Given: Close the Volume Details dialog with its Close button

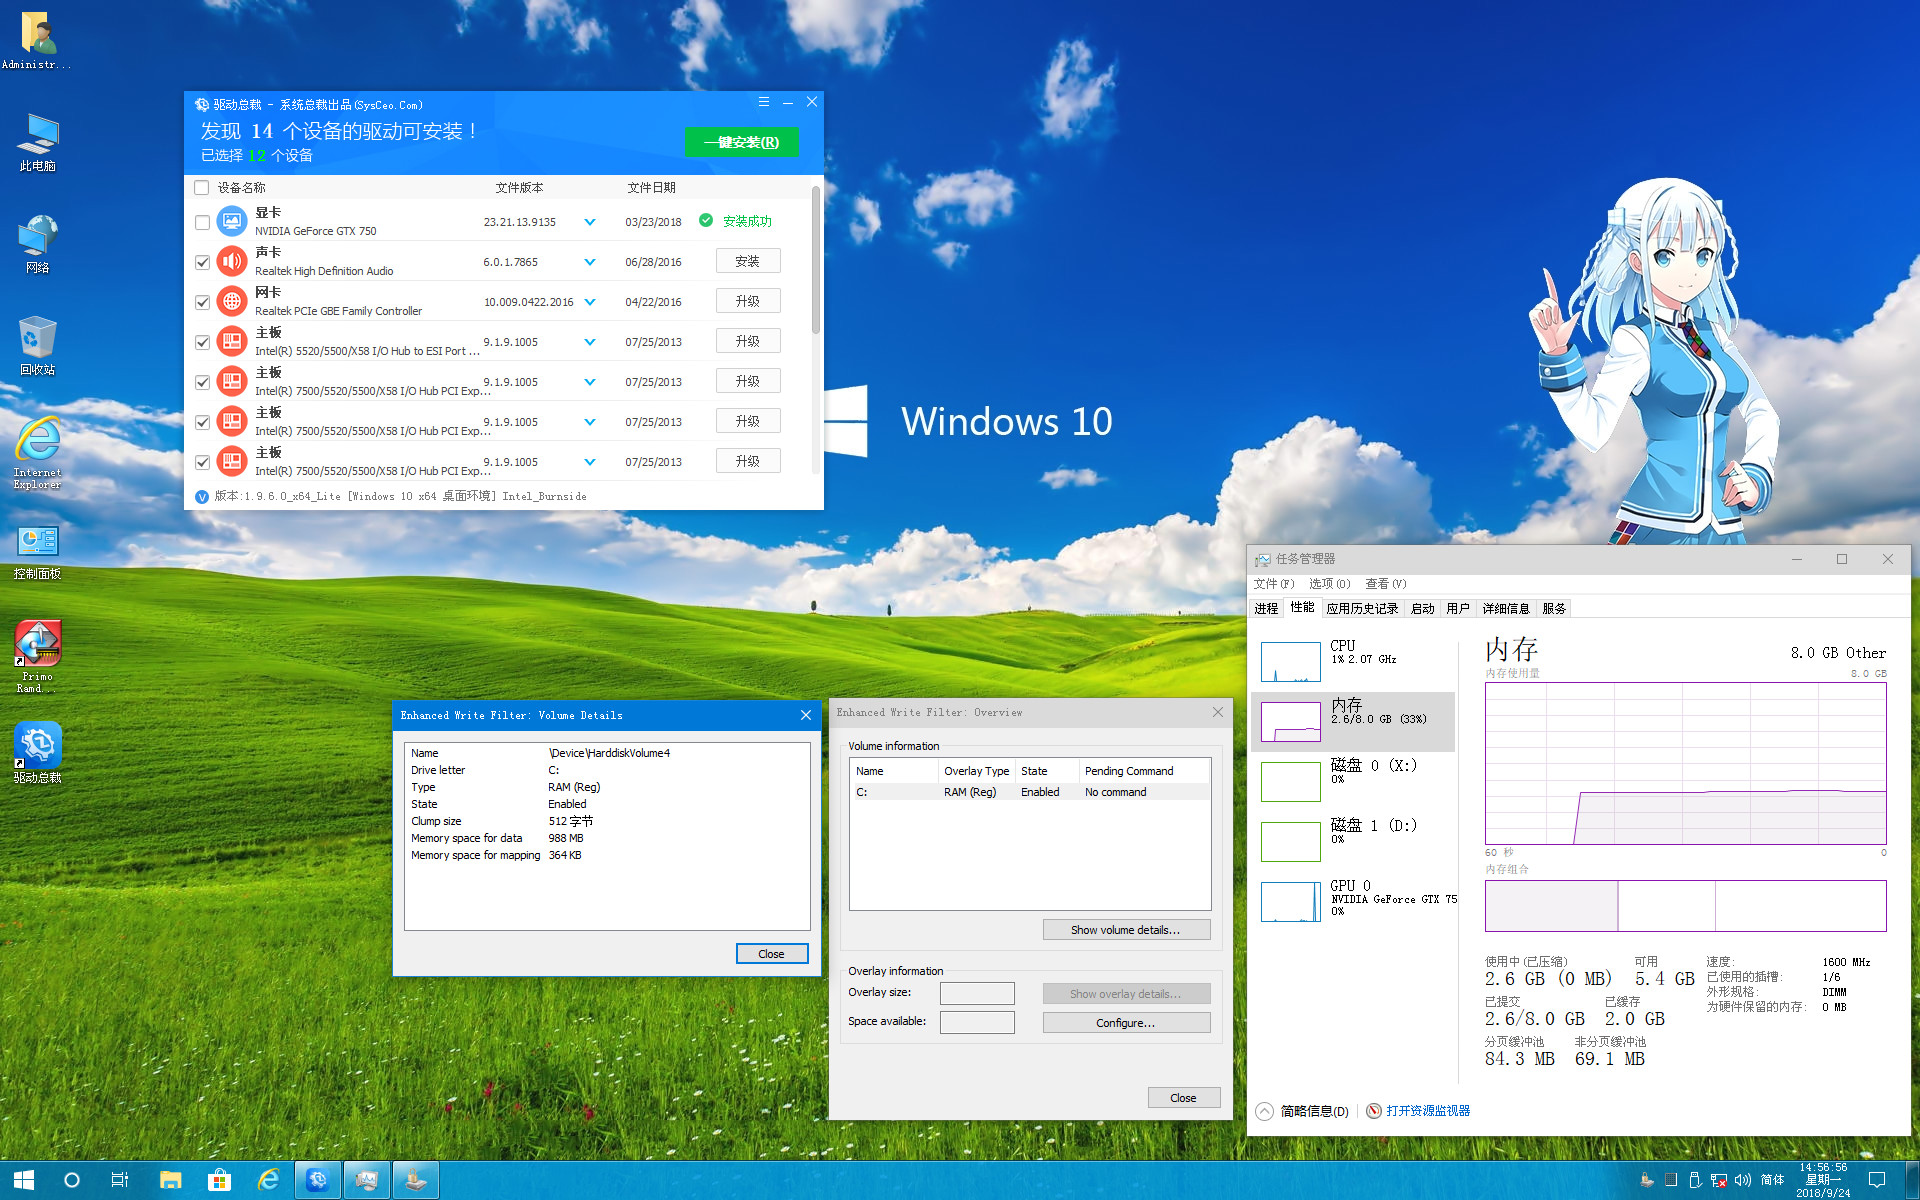Looking at the screenshot, I should [x=771, y=954].
